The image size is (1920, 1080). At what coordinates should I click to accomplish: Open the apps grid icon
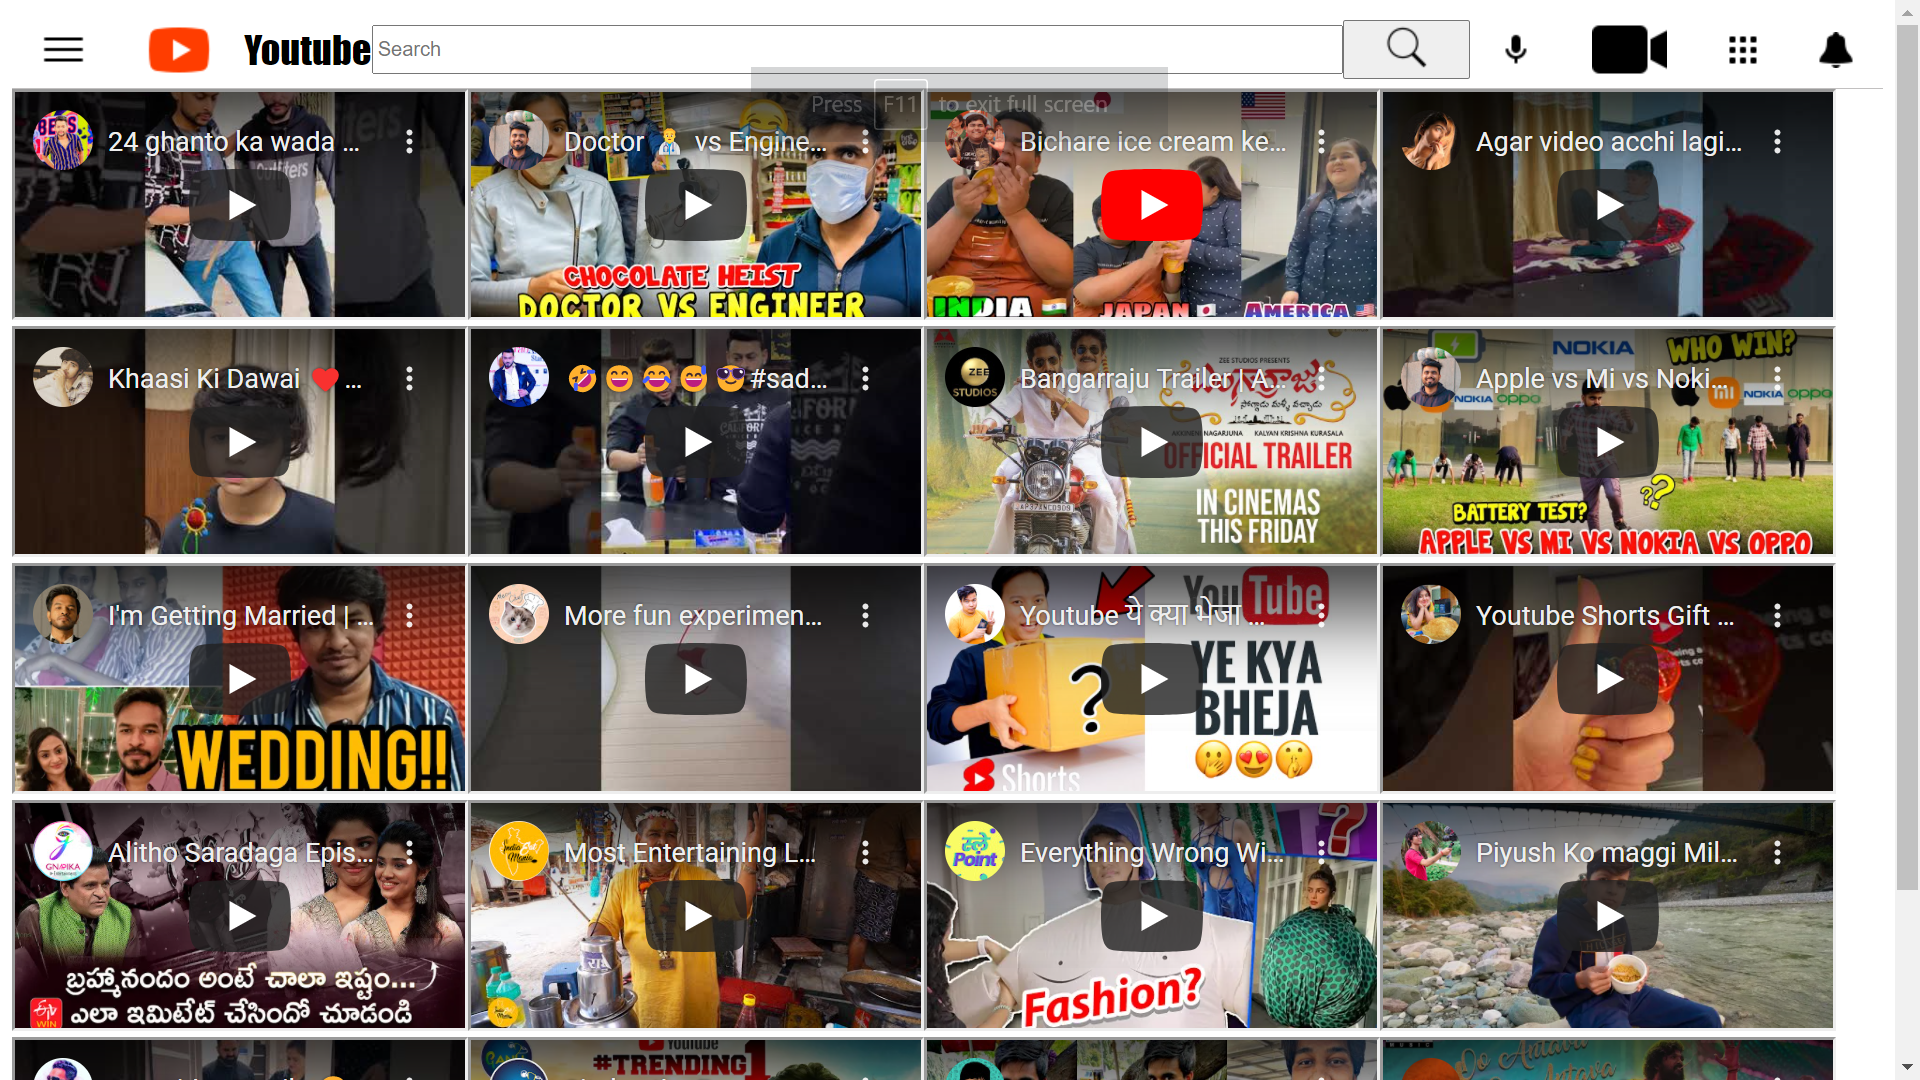[x=1742, y=50]
